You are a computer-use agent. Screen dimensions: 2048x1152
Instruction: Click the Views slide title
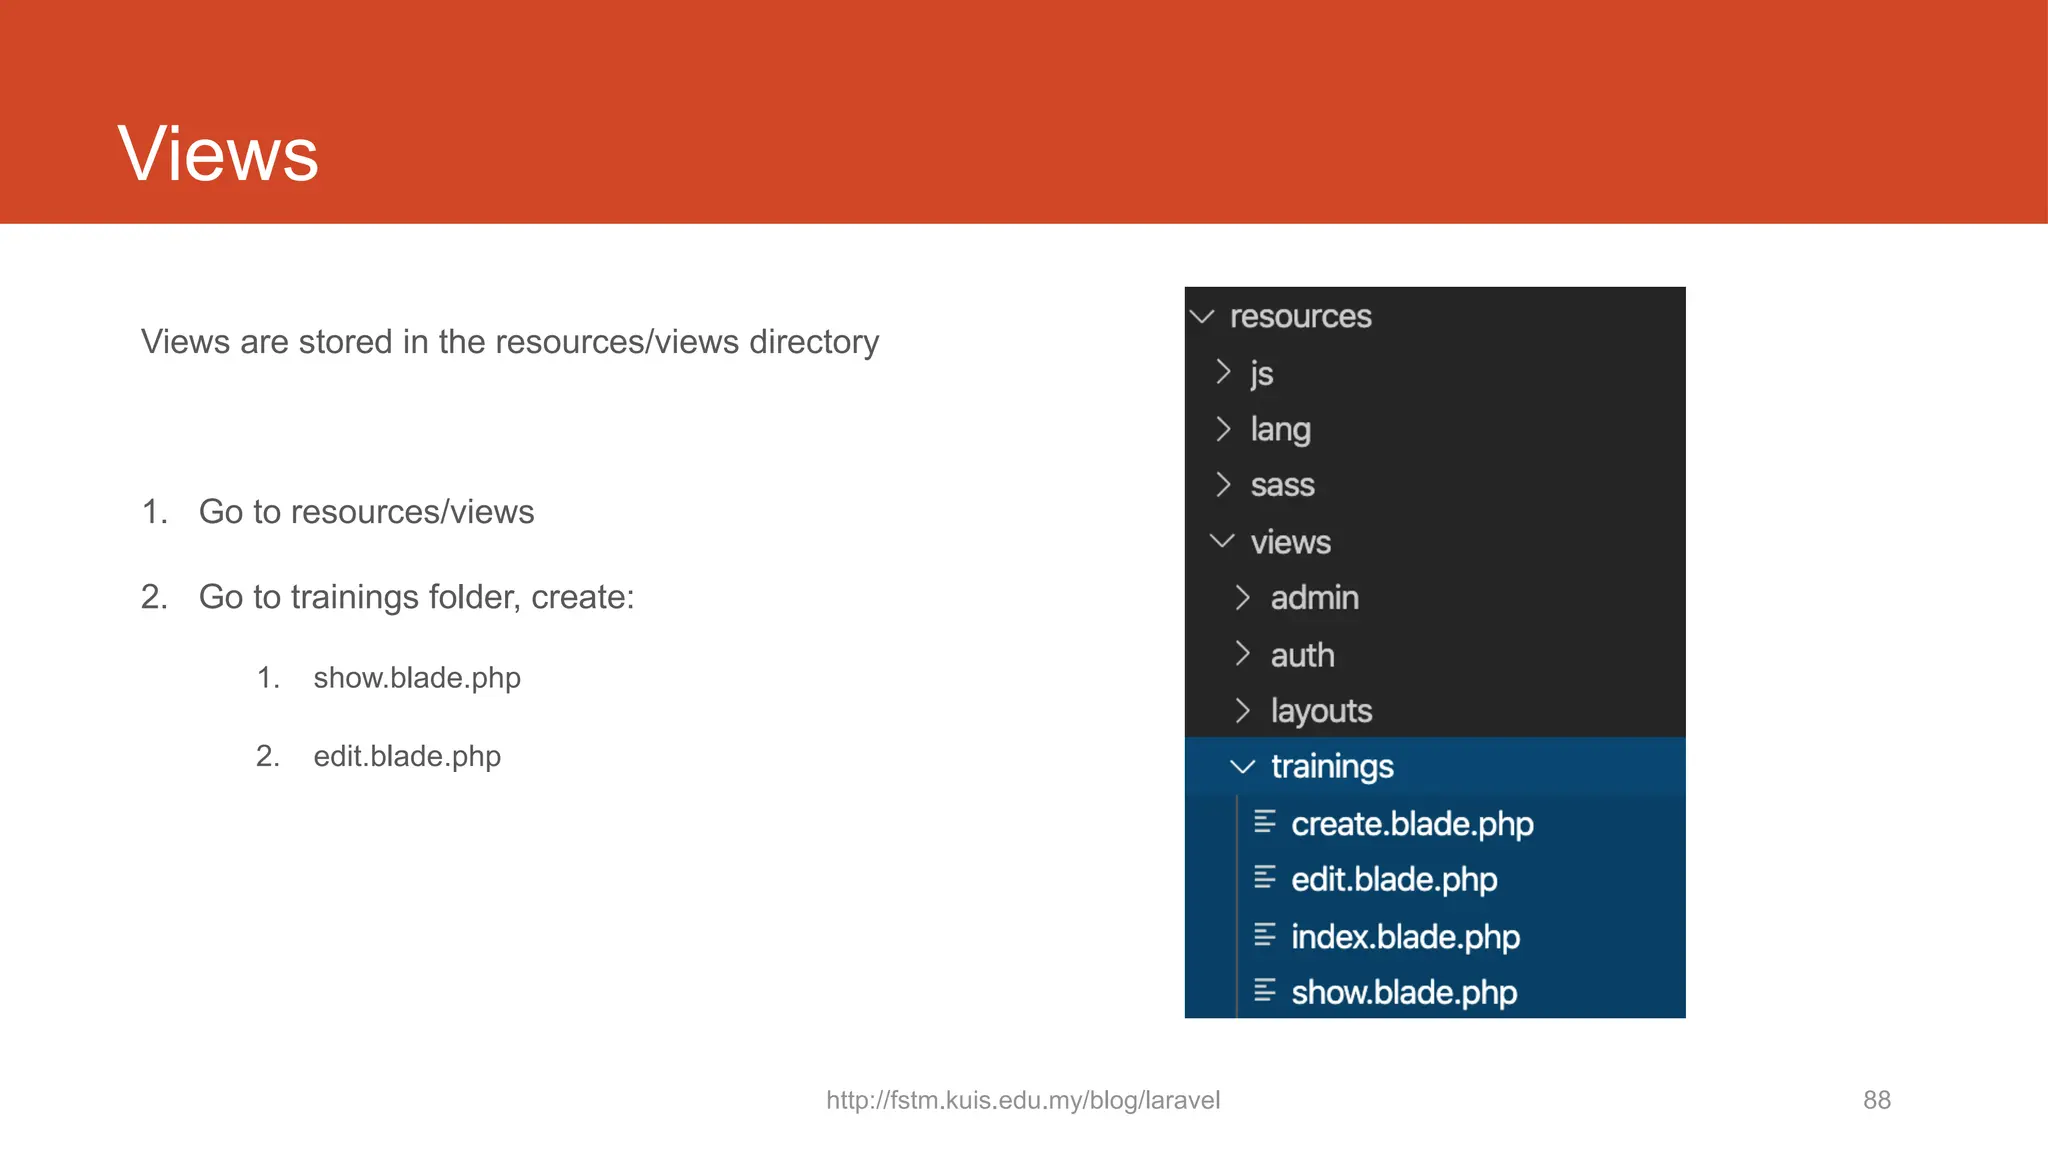point(218,154)
